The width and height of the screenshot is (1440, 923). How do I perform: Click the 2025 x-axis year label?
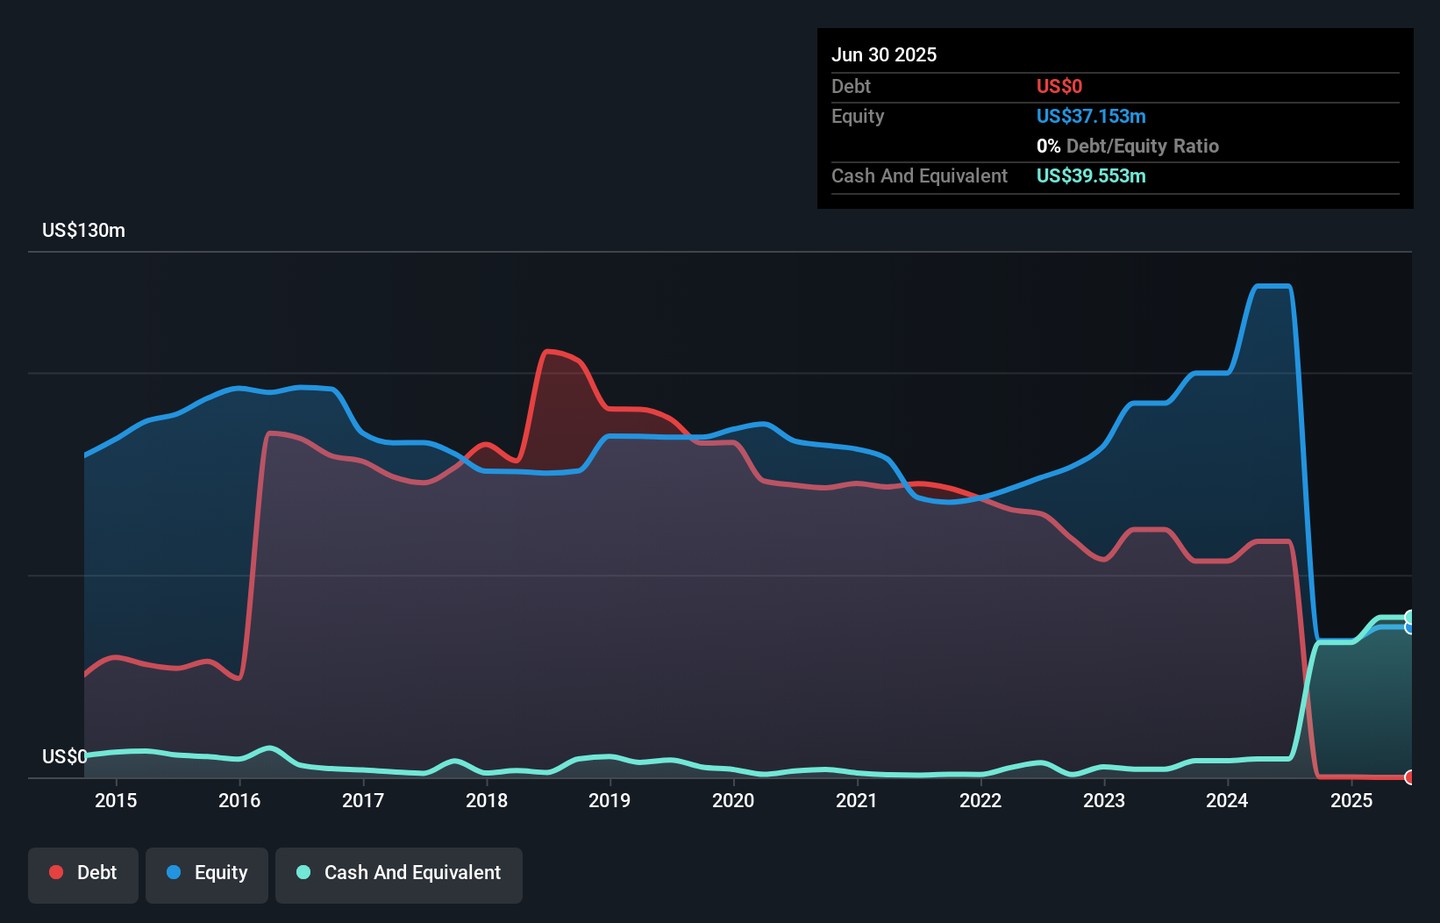[x=1351, y=800]
